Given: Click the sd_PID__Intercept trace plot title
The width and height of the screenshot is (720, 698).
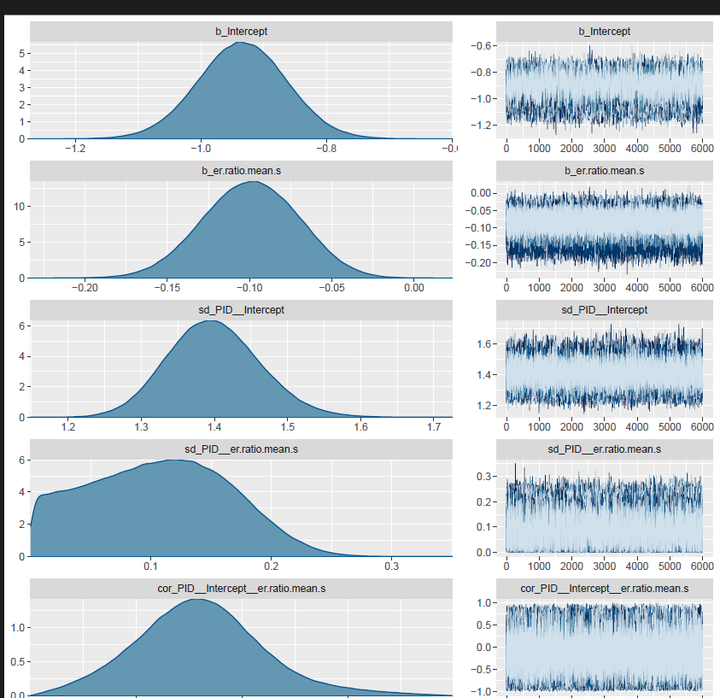Looking at the screenshot, I should click(x=604, y=310).
